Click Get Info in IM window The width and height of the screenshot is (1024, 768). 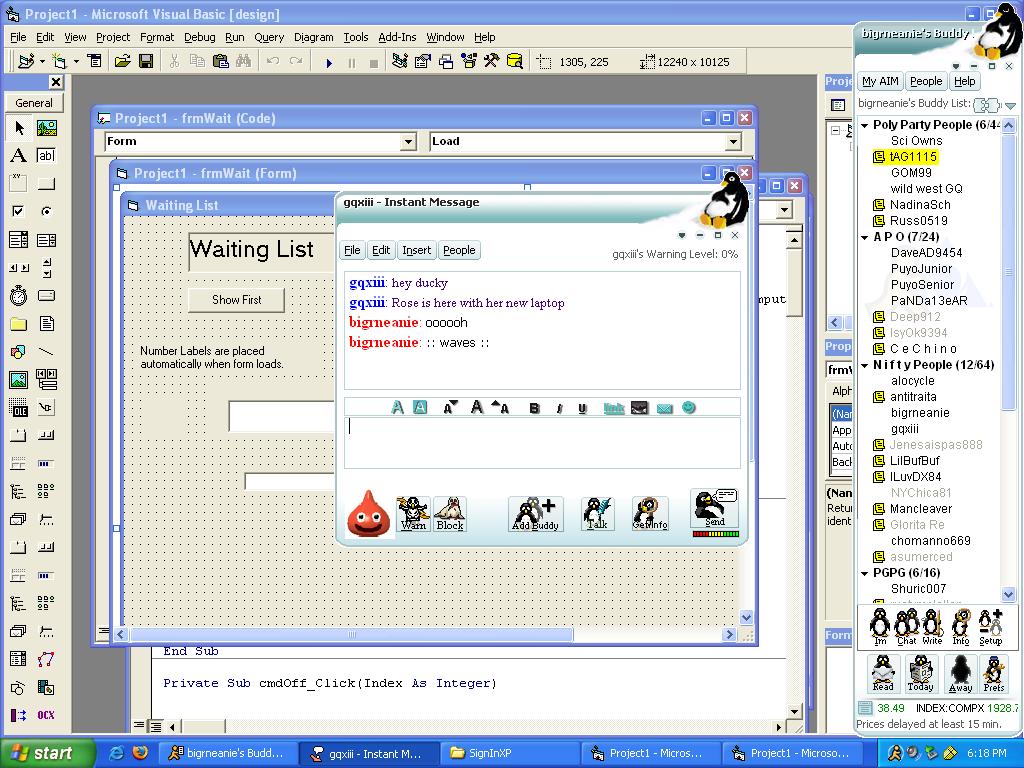pos(650,514)
